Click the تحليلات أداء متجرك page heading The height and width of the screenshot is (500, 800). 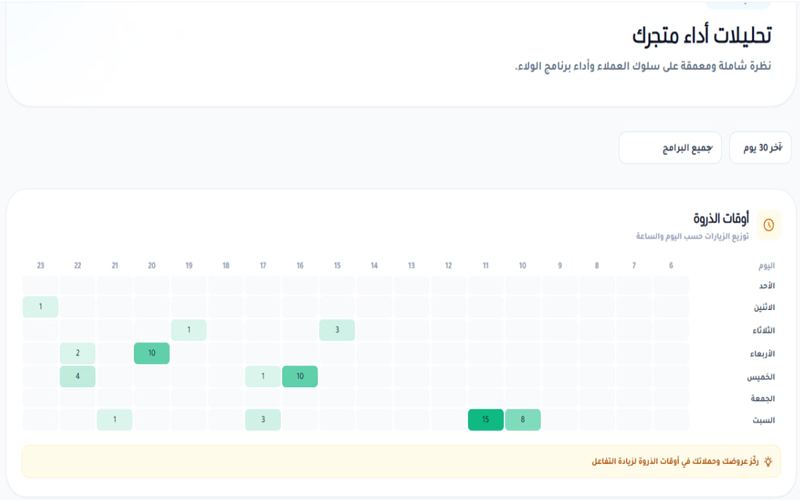[x=702, y=36]
